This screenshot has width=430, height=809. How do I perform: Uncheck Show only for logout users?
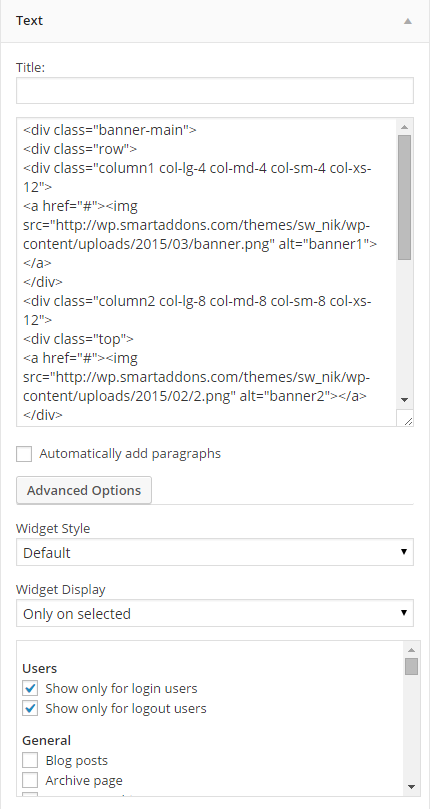tap(30, 708)
